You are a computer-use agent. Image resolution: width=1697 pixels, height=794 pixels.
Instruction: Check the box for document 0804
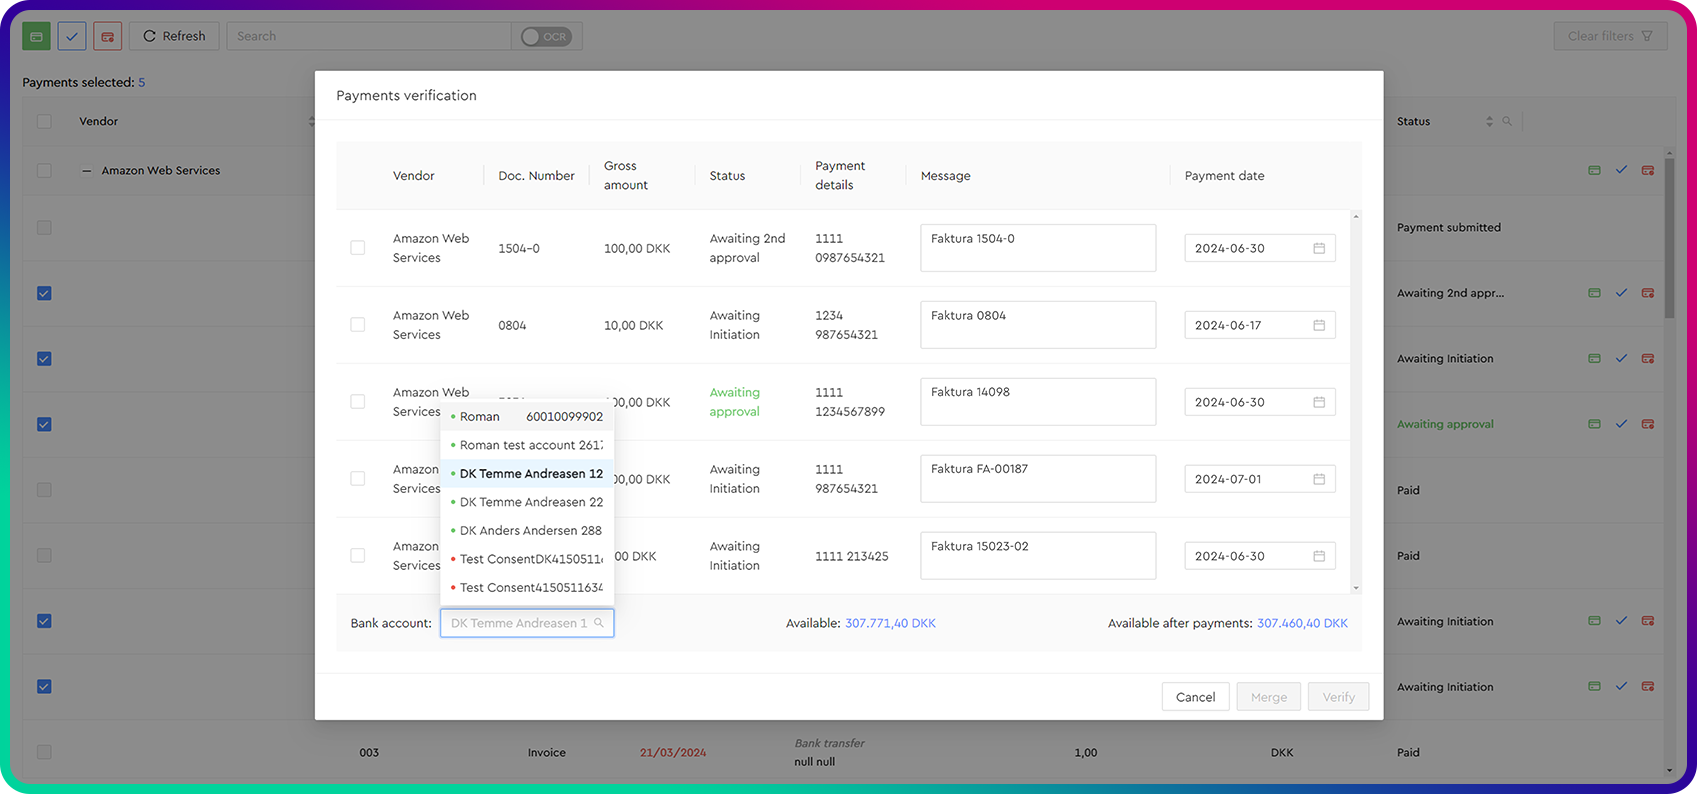[x=357, y=325]
